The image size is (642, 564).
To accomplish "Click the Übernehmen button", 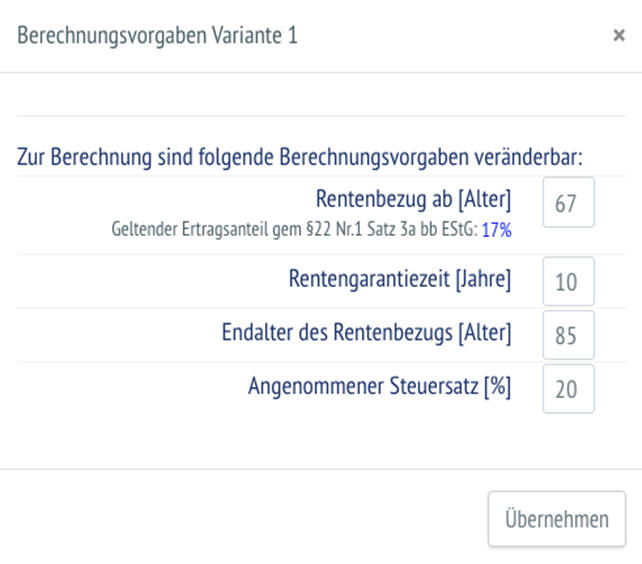I will (x=557, y=519).
